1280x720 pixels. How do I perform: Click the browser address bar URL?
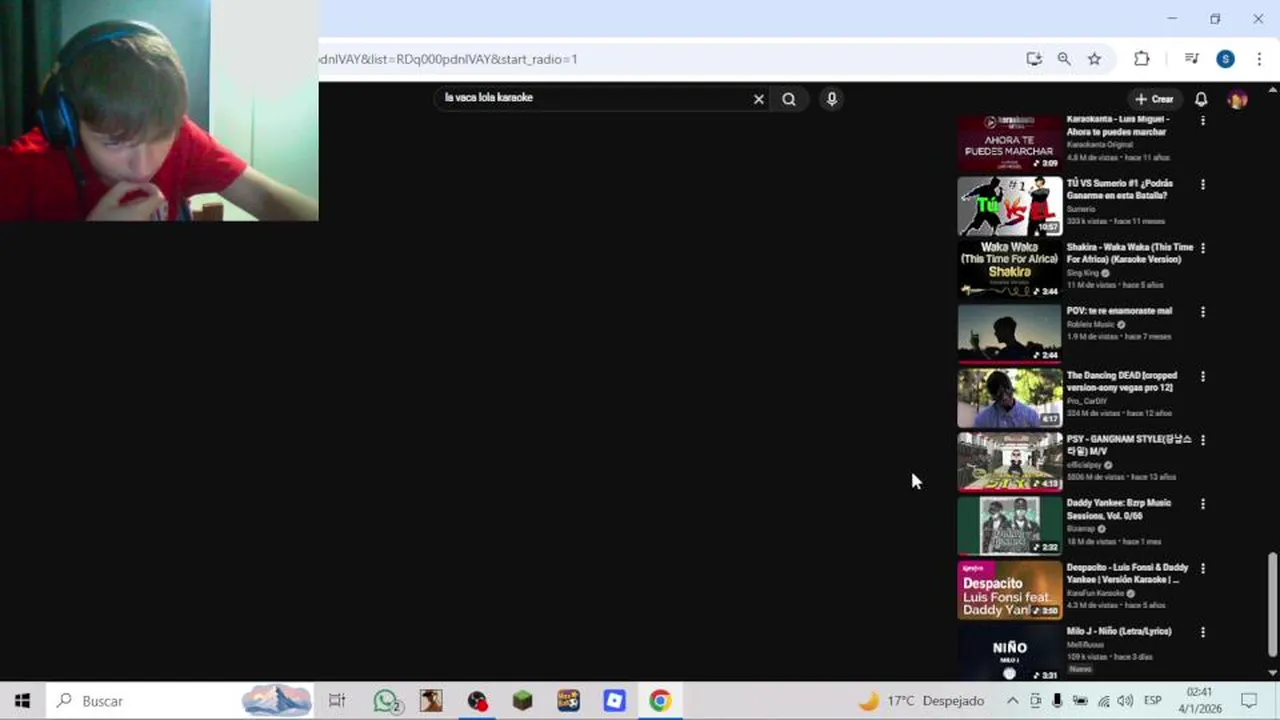coord(448,59)
